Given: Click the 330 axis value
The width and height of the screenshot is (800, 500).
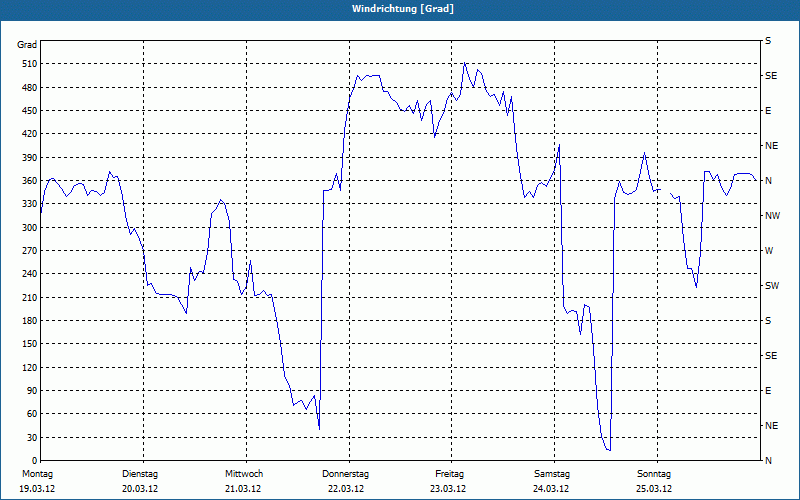Looking at the screenshot, I should [x=30, y=204].
